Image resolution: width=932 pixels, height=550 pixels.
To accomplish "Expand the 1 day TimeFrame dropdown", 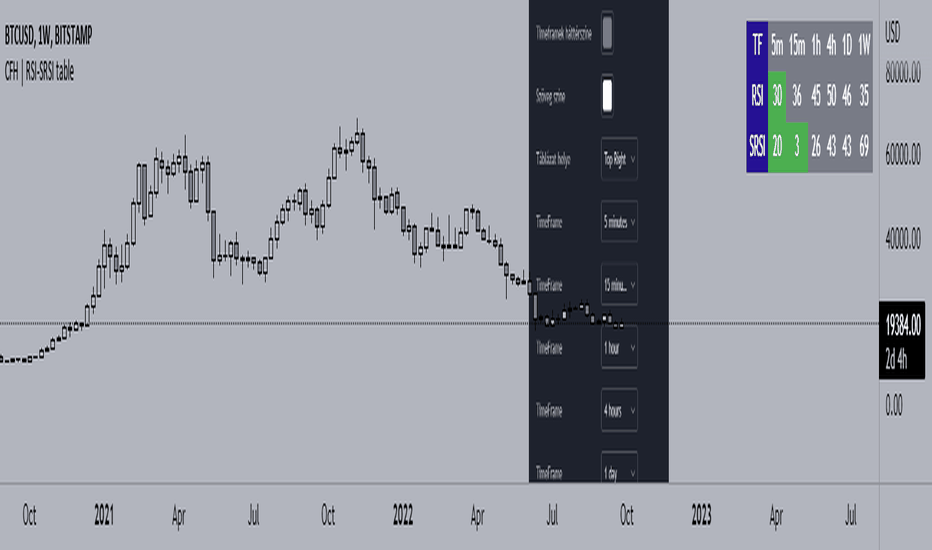I will pos(619,469).
